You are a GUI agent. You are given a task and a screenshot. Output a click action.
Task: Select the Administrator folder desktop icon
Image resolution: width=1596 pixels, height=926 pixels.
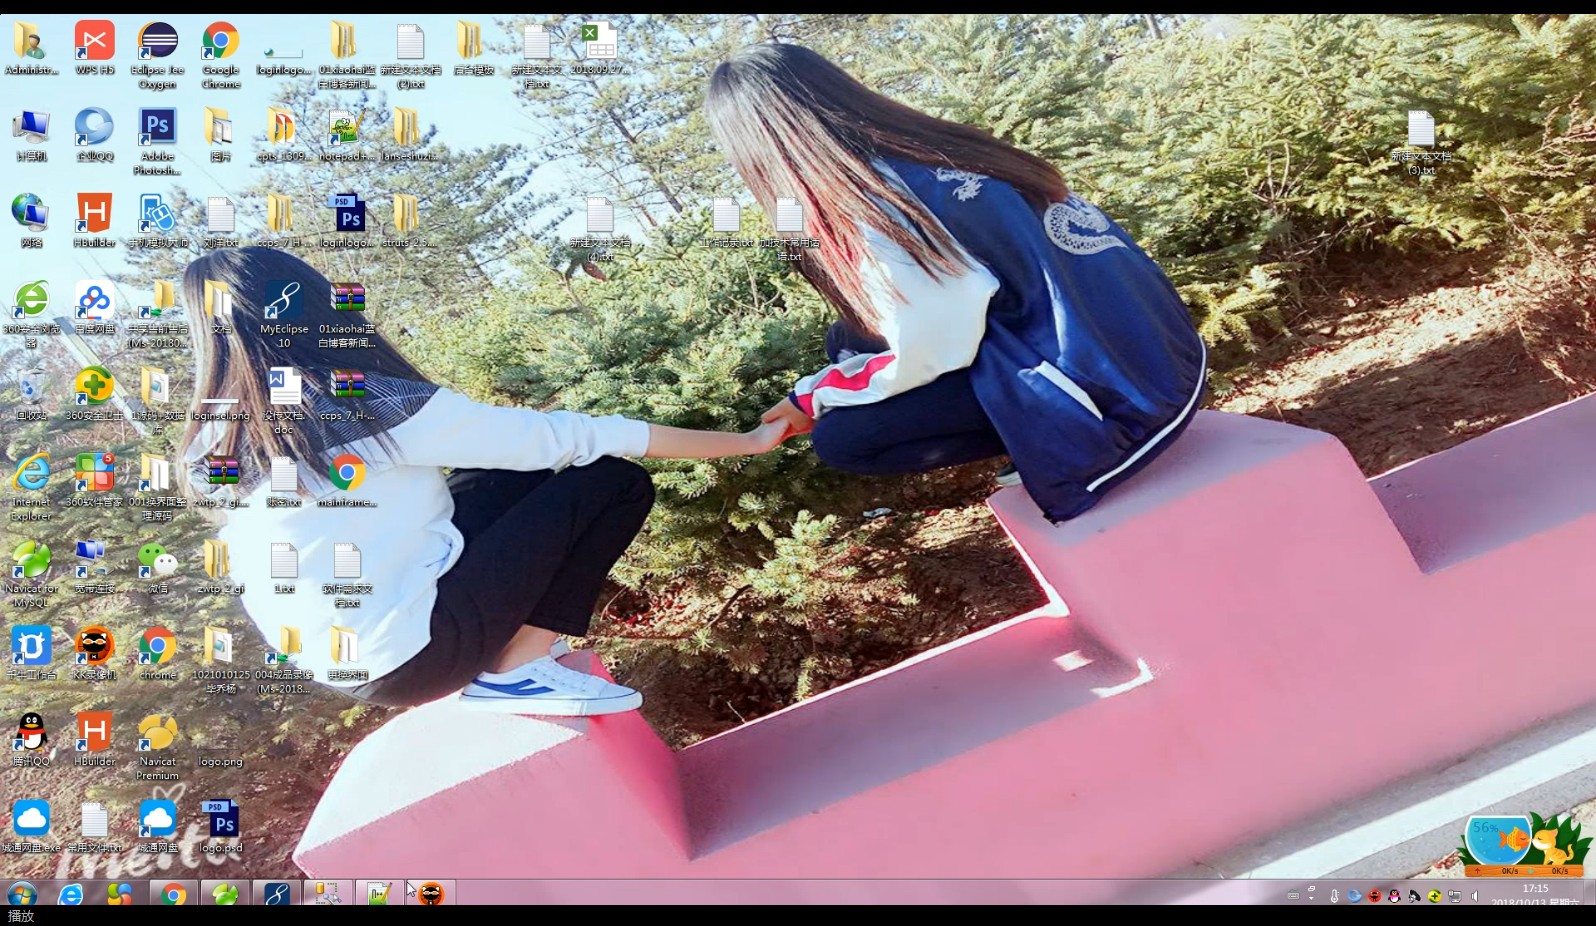[x=31, y=49]
